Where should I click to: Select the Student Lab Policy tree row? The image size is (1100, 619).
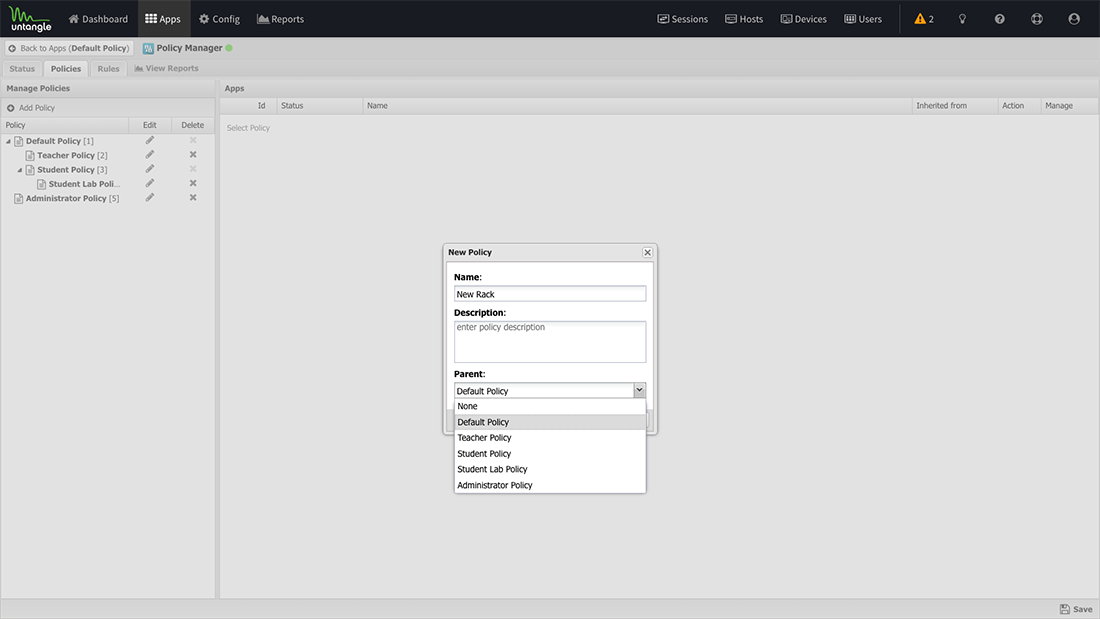(x=84, y=184)
